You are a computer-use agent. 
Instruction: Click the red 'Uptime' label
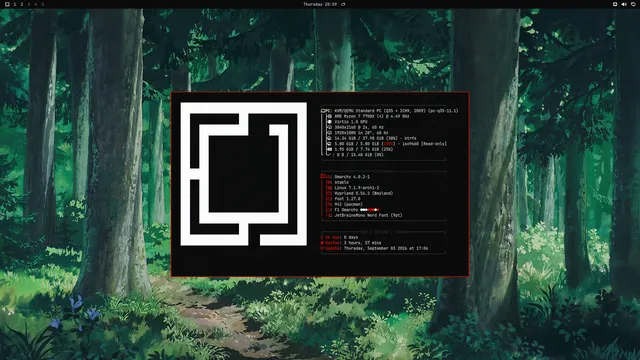coord(331,243)
